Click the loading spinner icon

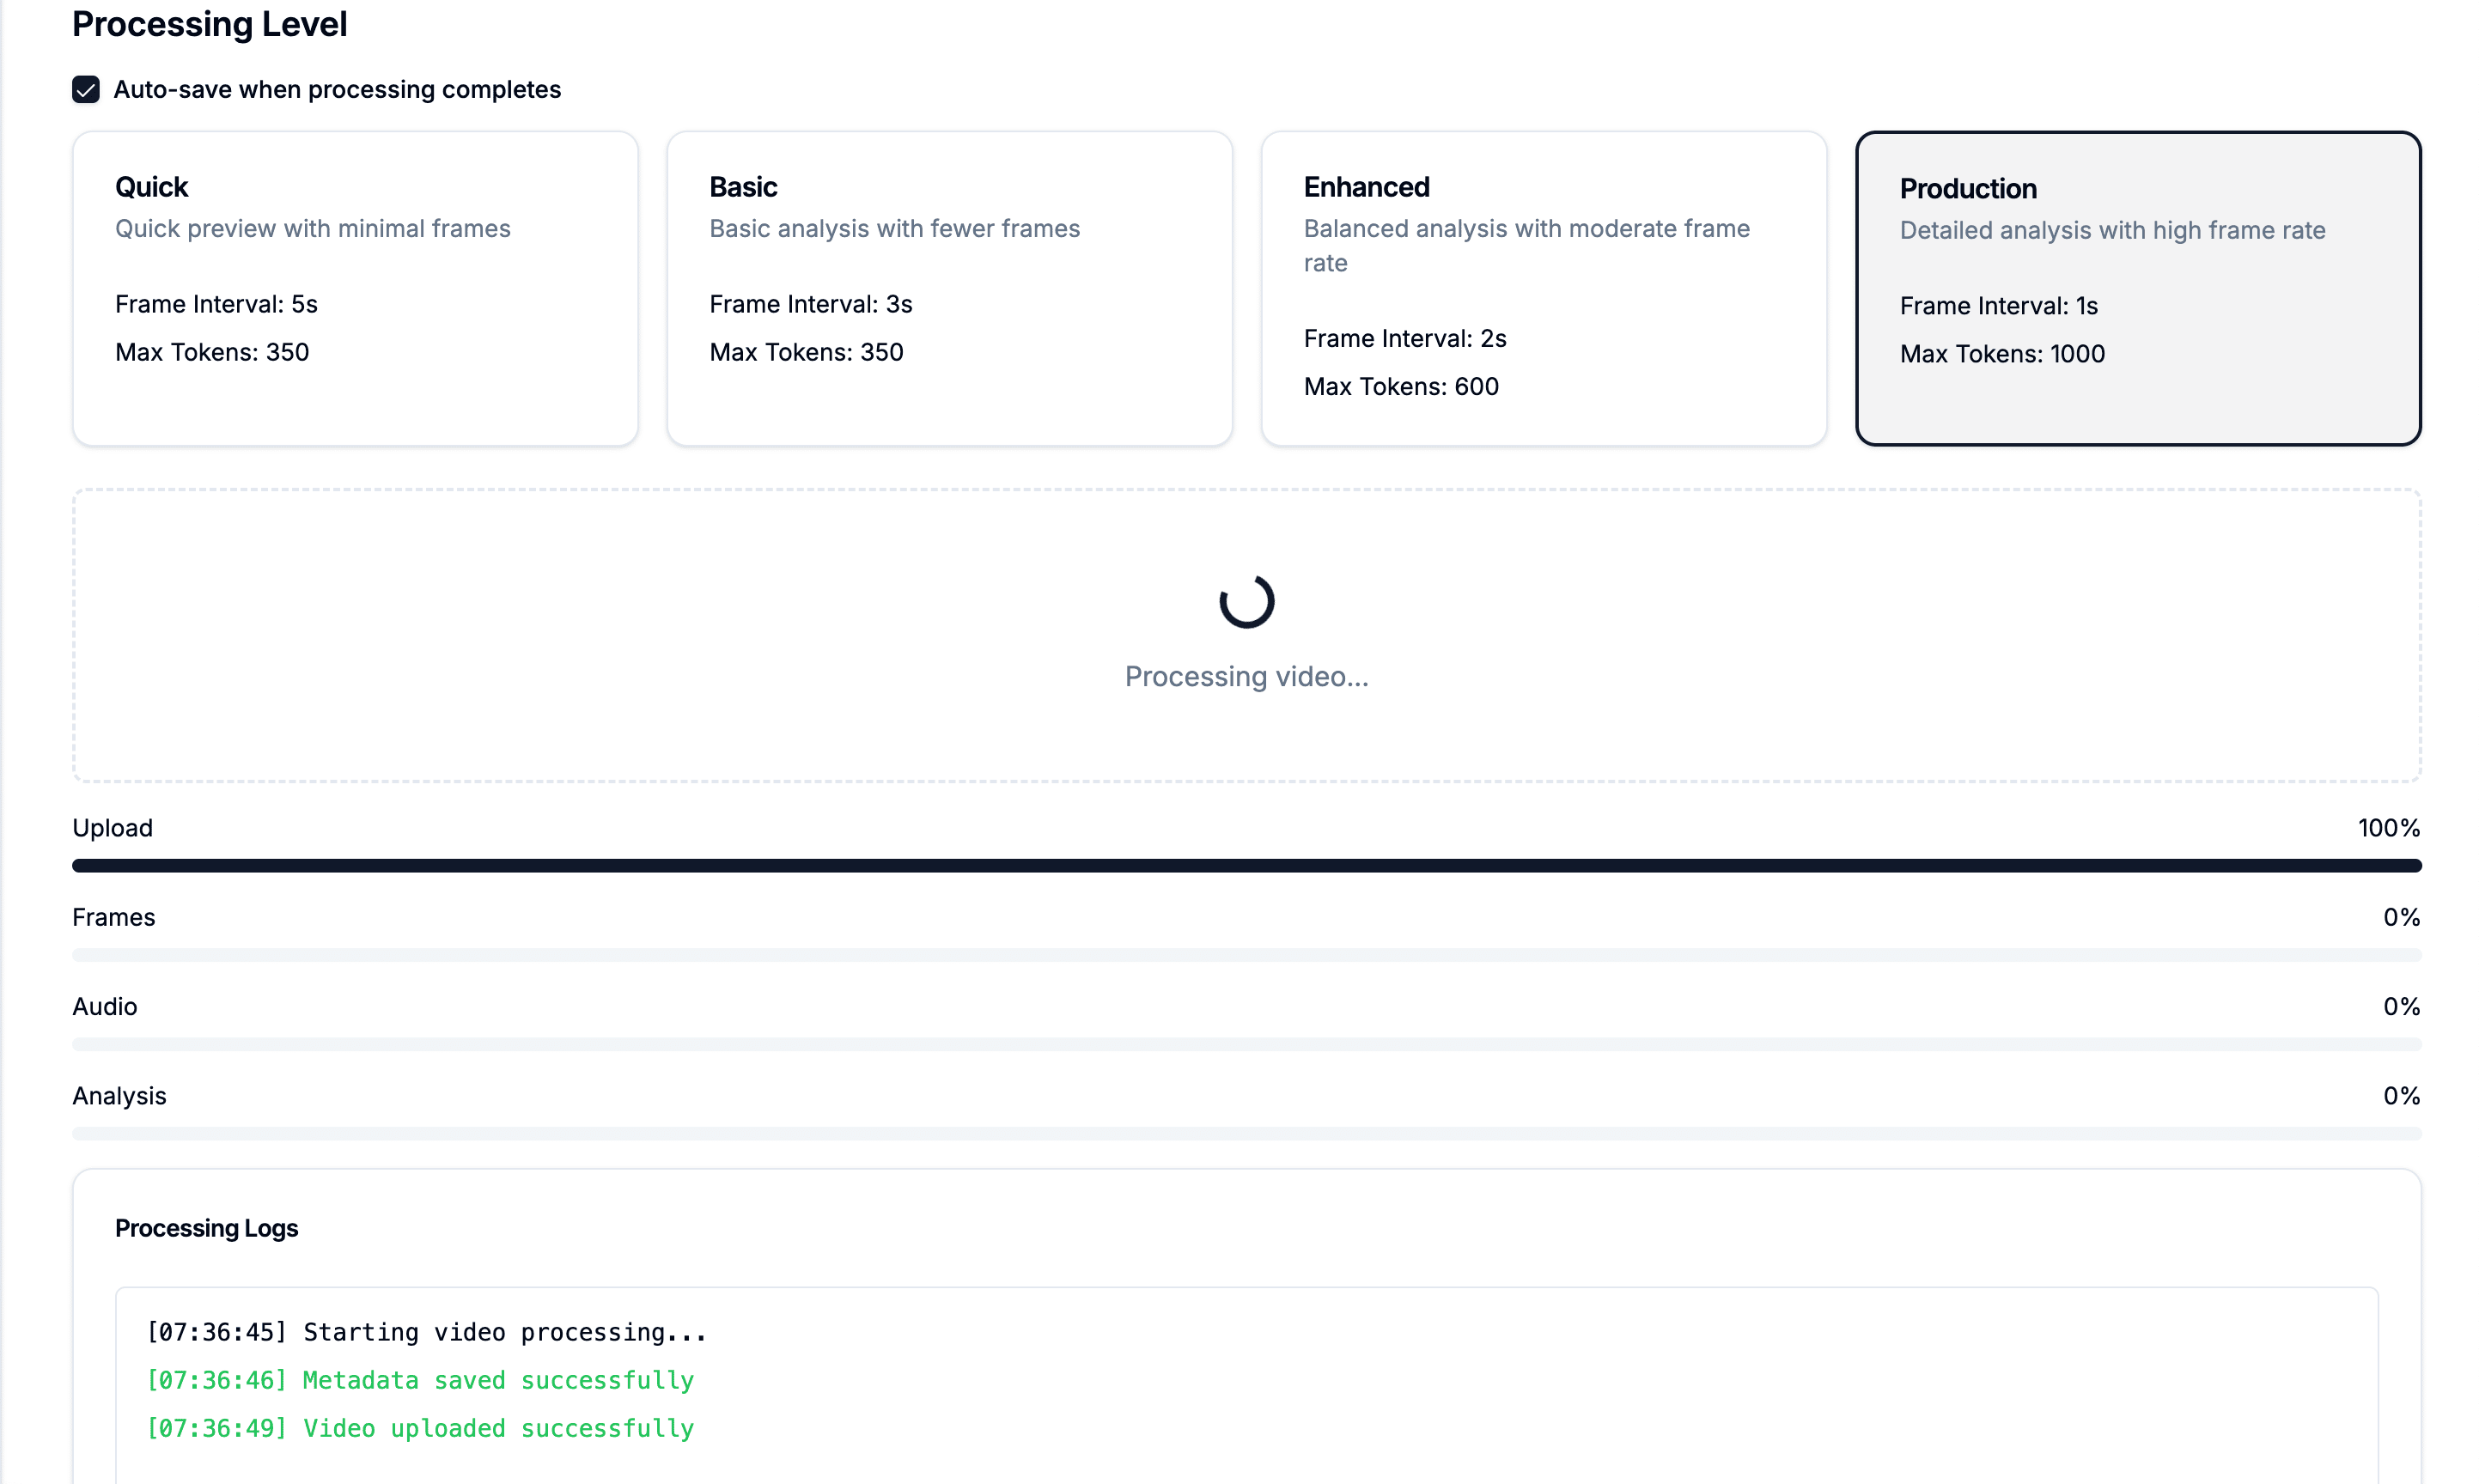point(1246,601)
